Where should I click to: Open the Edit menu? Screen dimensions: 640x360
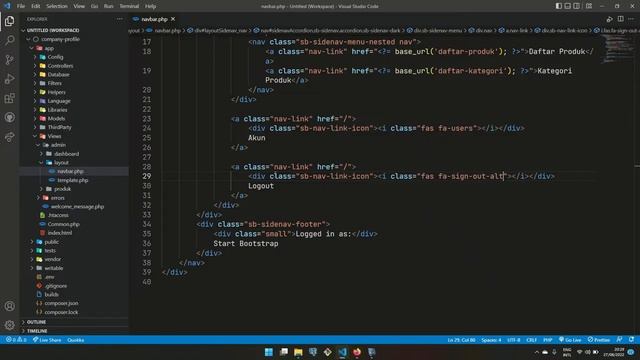point(36,6)
